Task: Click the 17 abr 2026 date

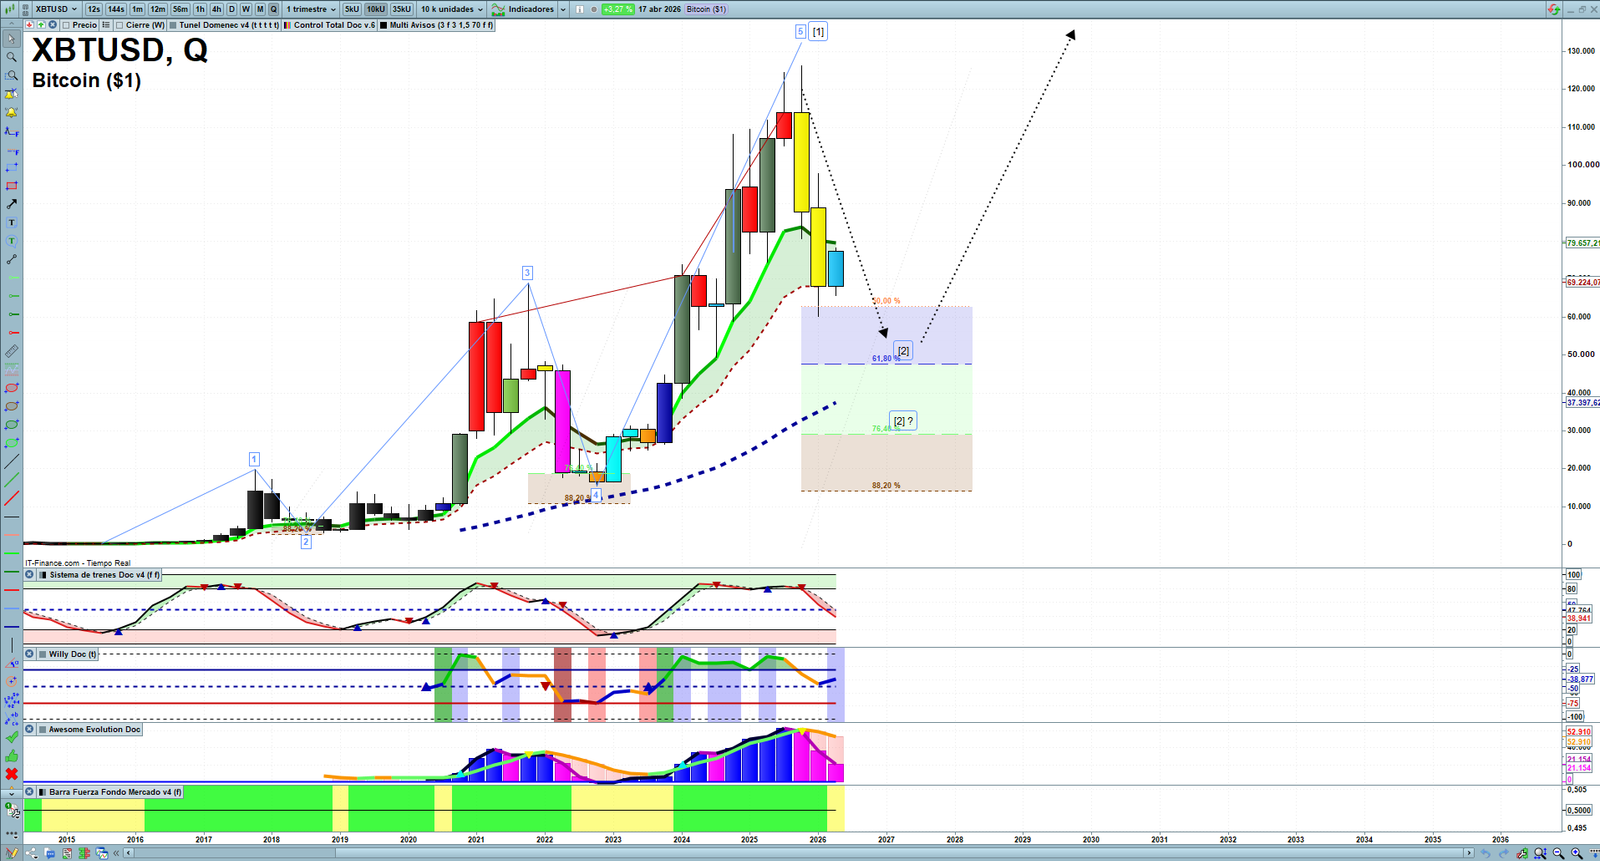Action: [x=660, y=9]
